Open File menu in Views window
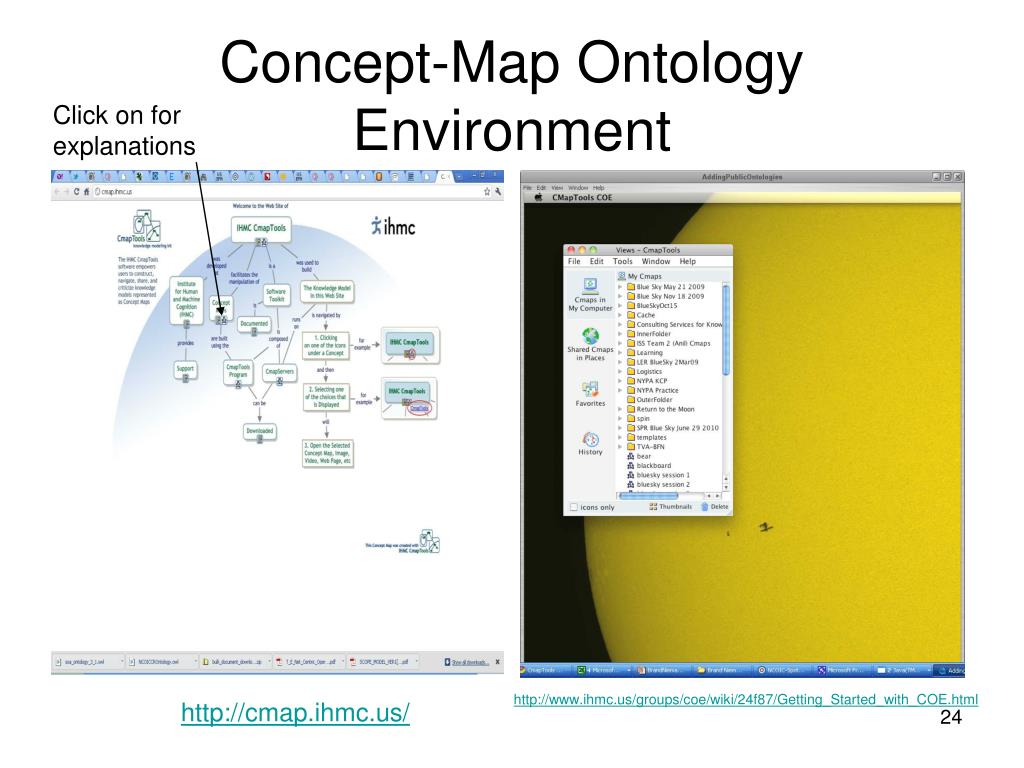 [x=574, y=261]
